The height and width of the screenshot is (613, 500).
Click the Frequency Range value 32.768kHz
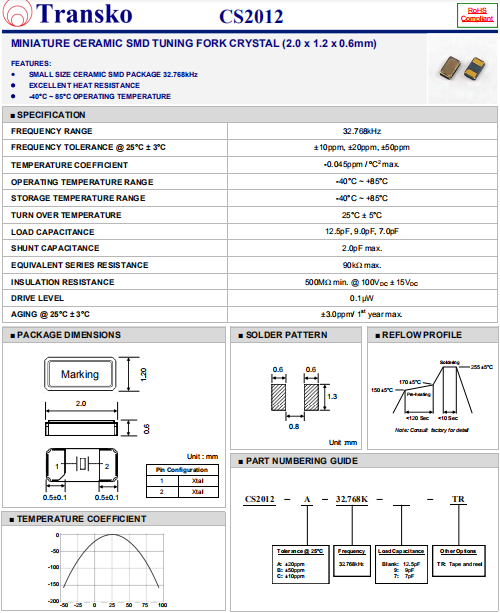(x=362, y=131)
